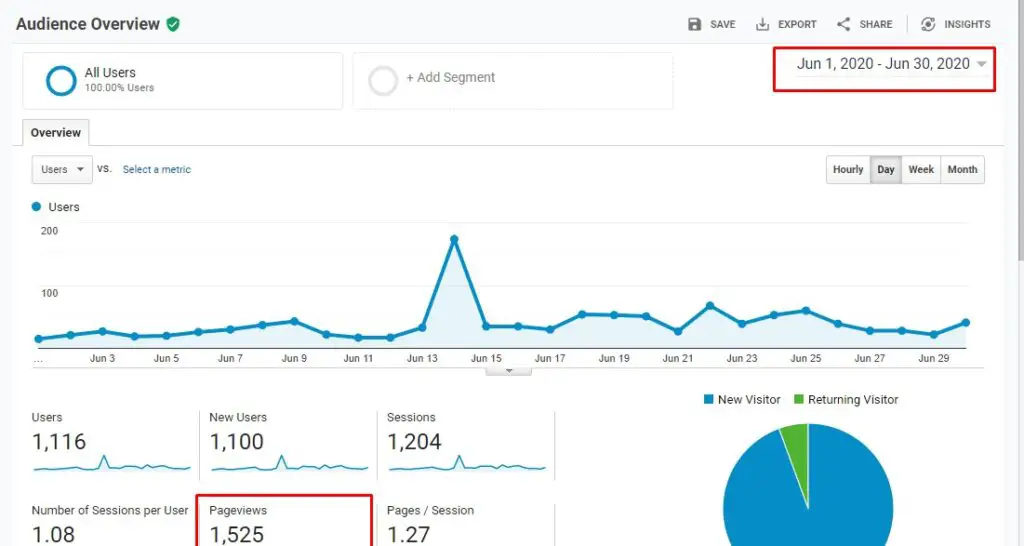
Task: Click the Share icon
Action: (x=844, y=24)
